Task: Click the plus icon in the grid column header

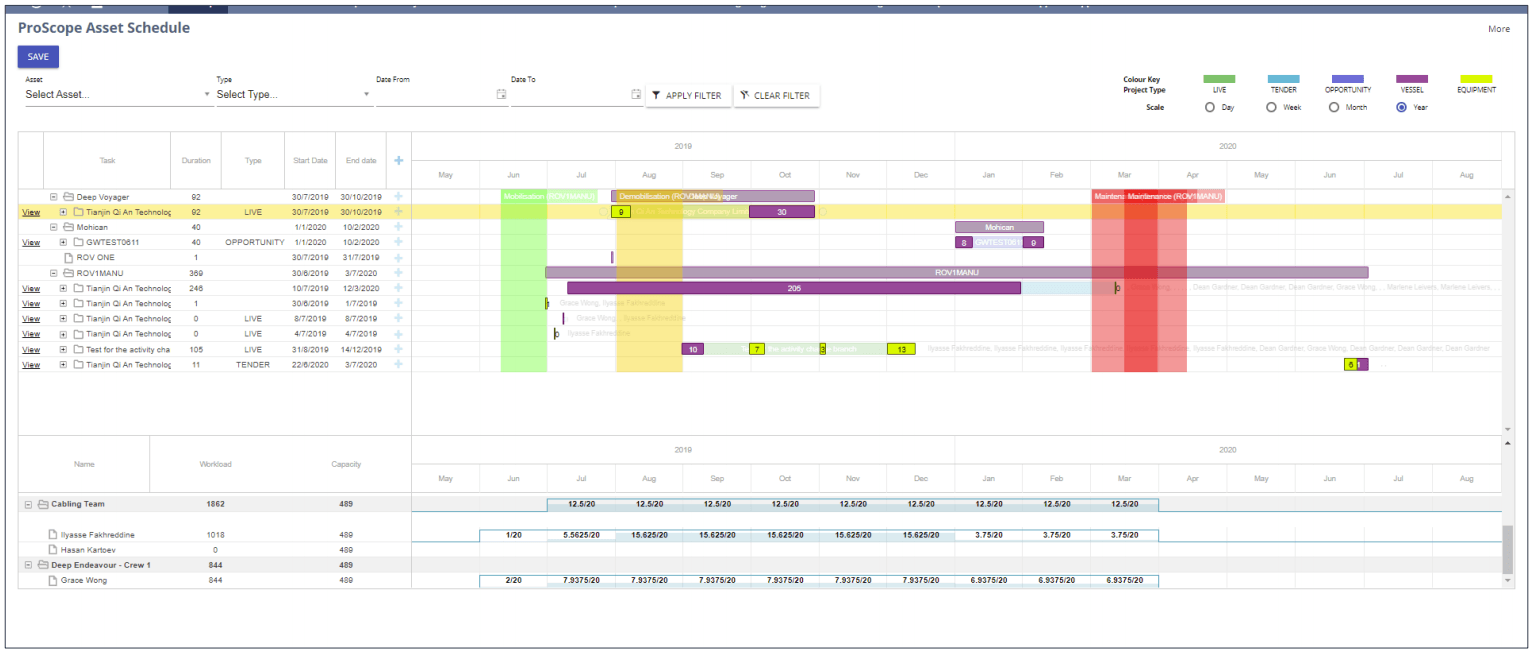Action: pyautogui.click(x=398, y=160)
